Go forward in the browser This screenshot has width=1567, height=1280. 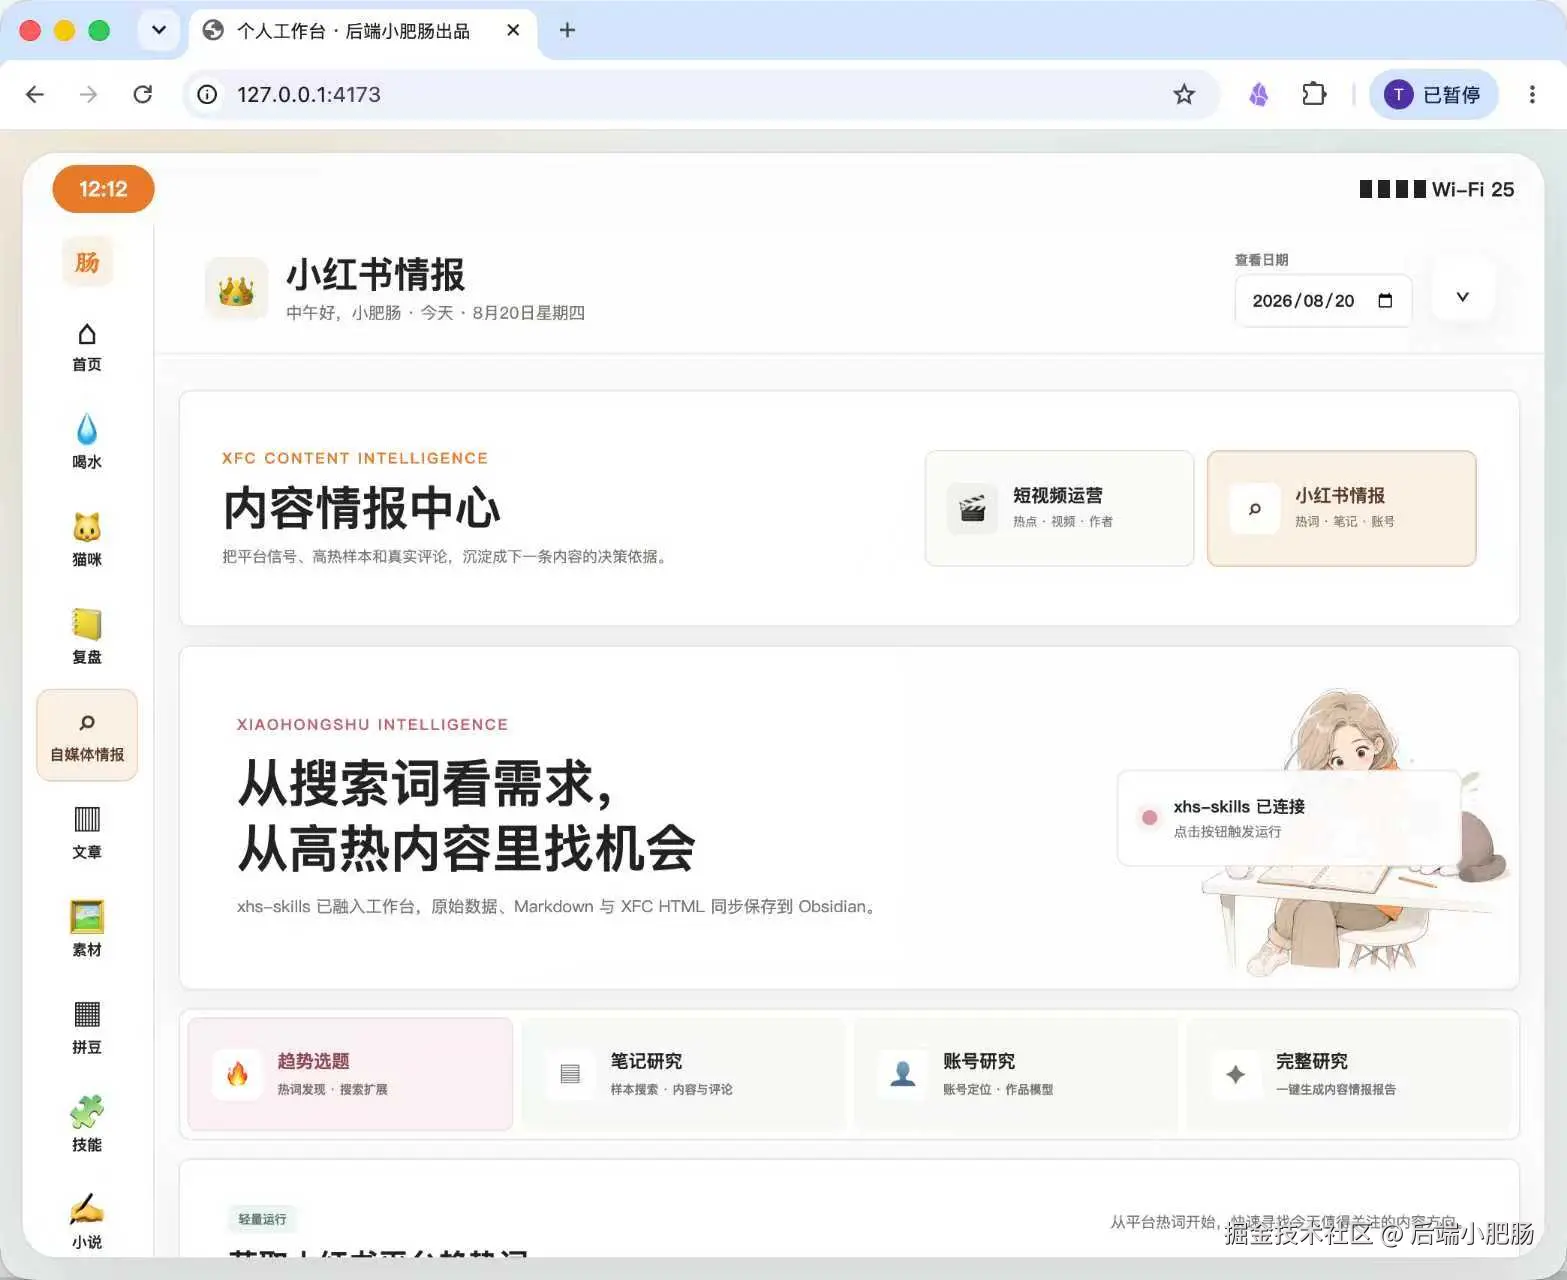click(x=89, y=94)
